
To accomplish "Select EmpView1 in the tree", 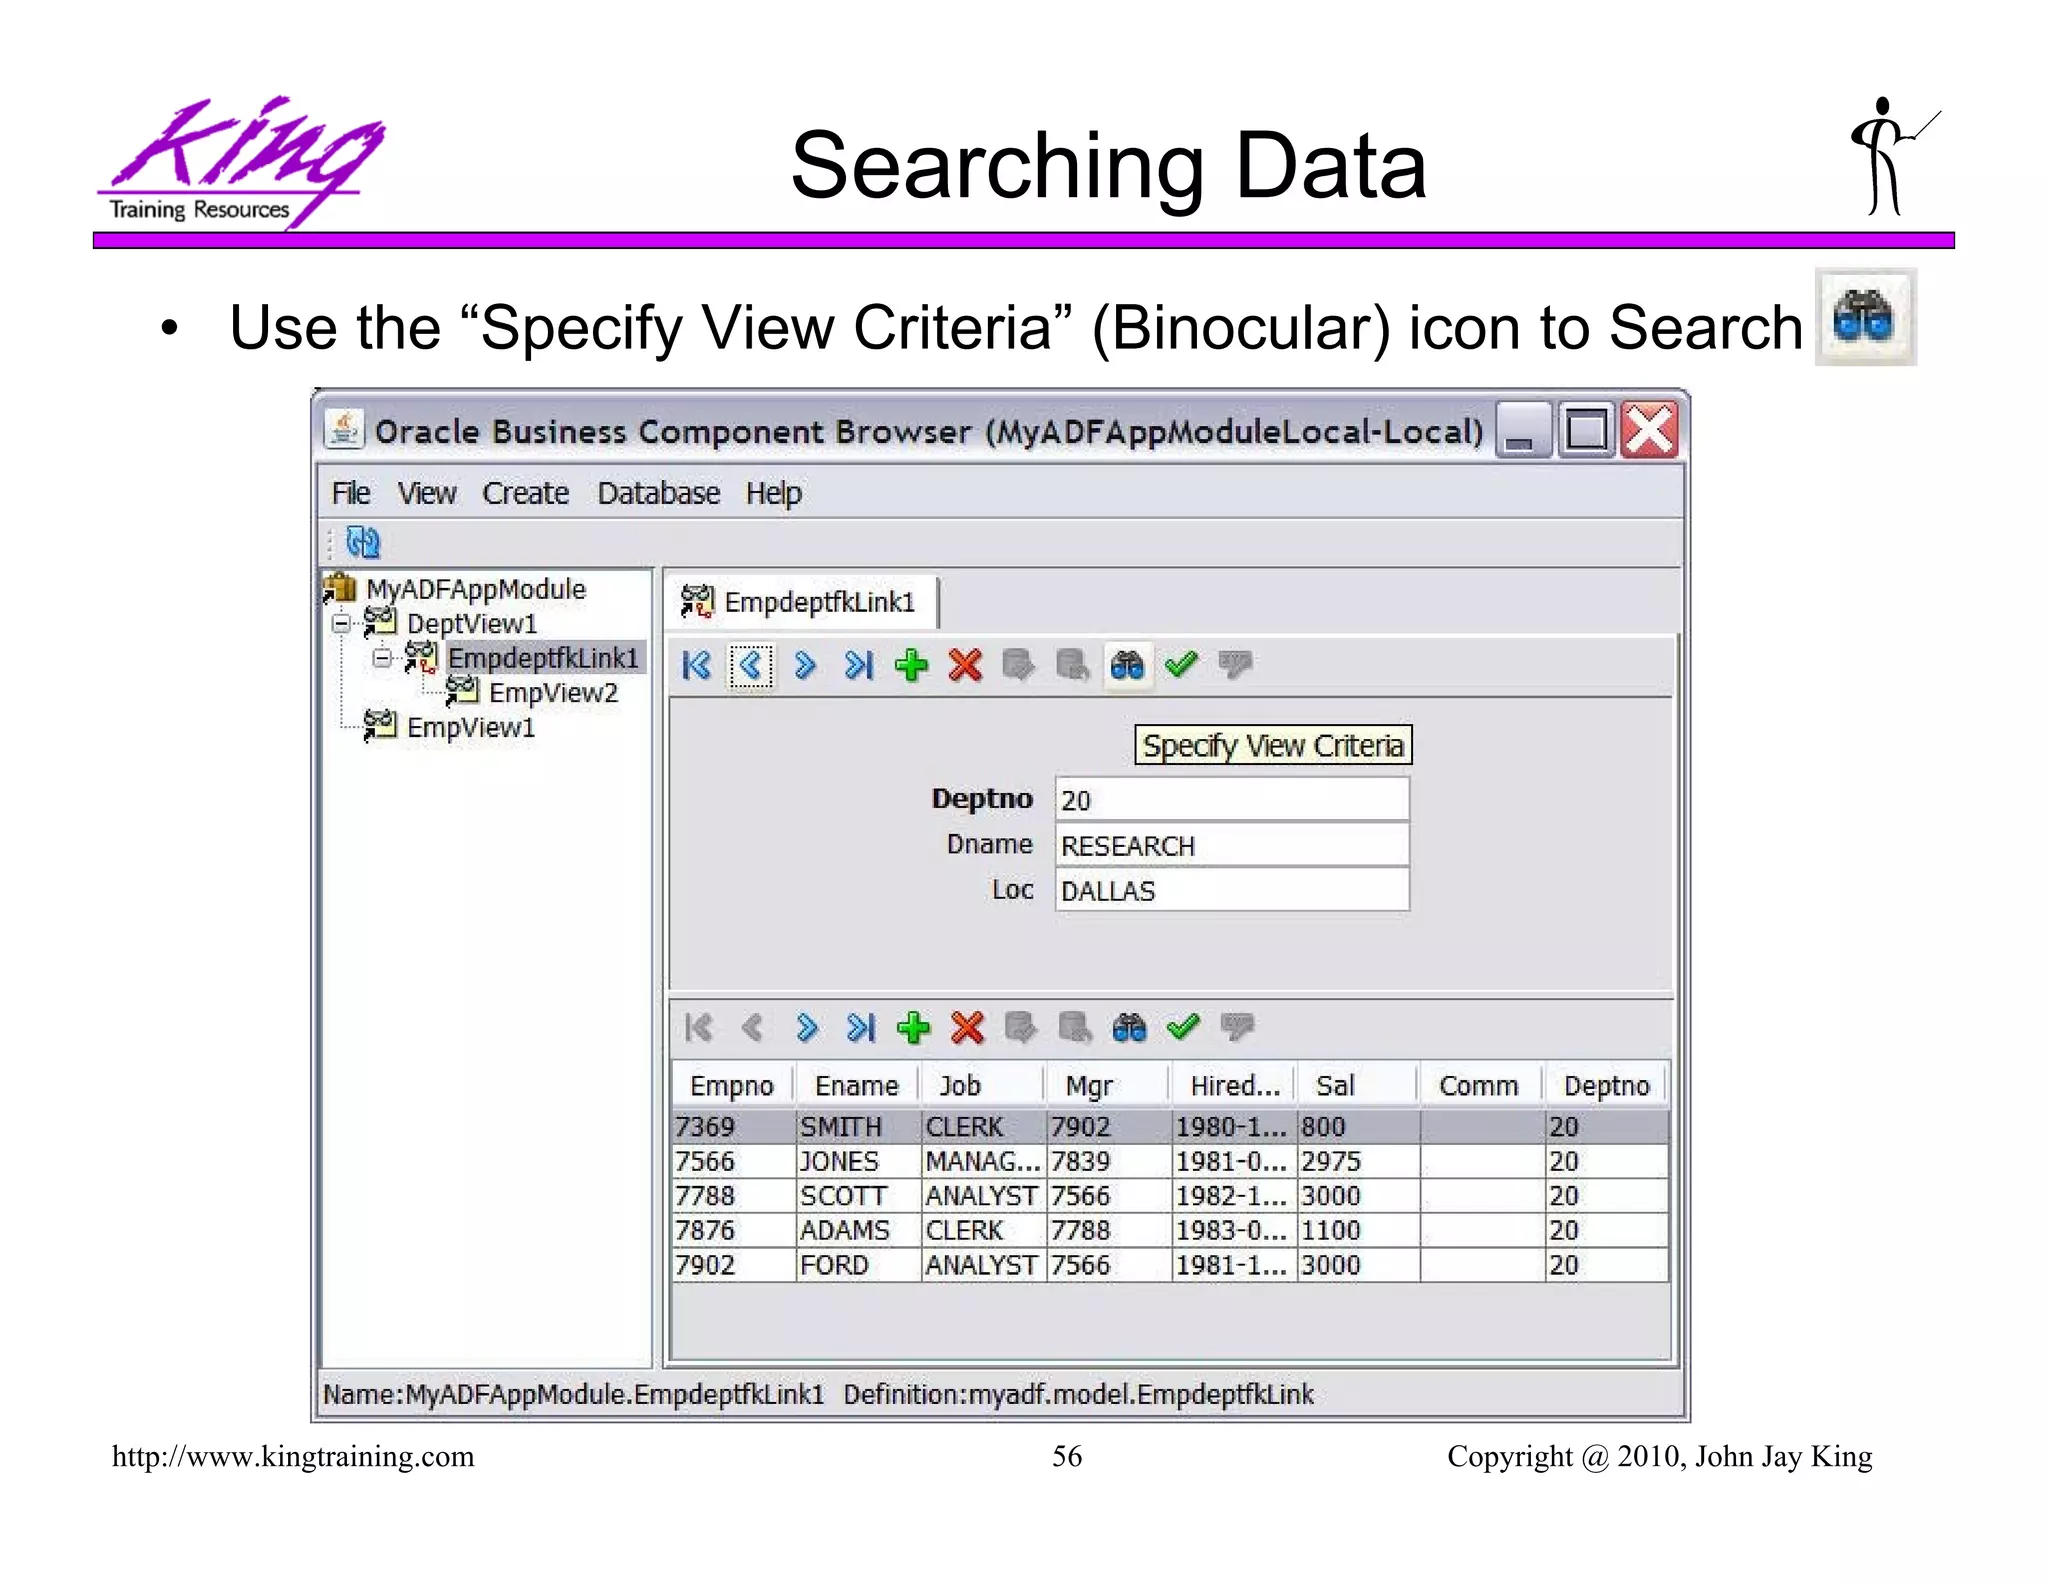I will click(471, 727).
